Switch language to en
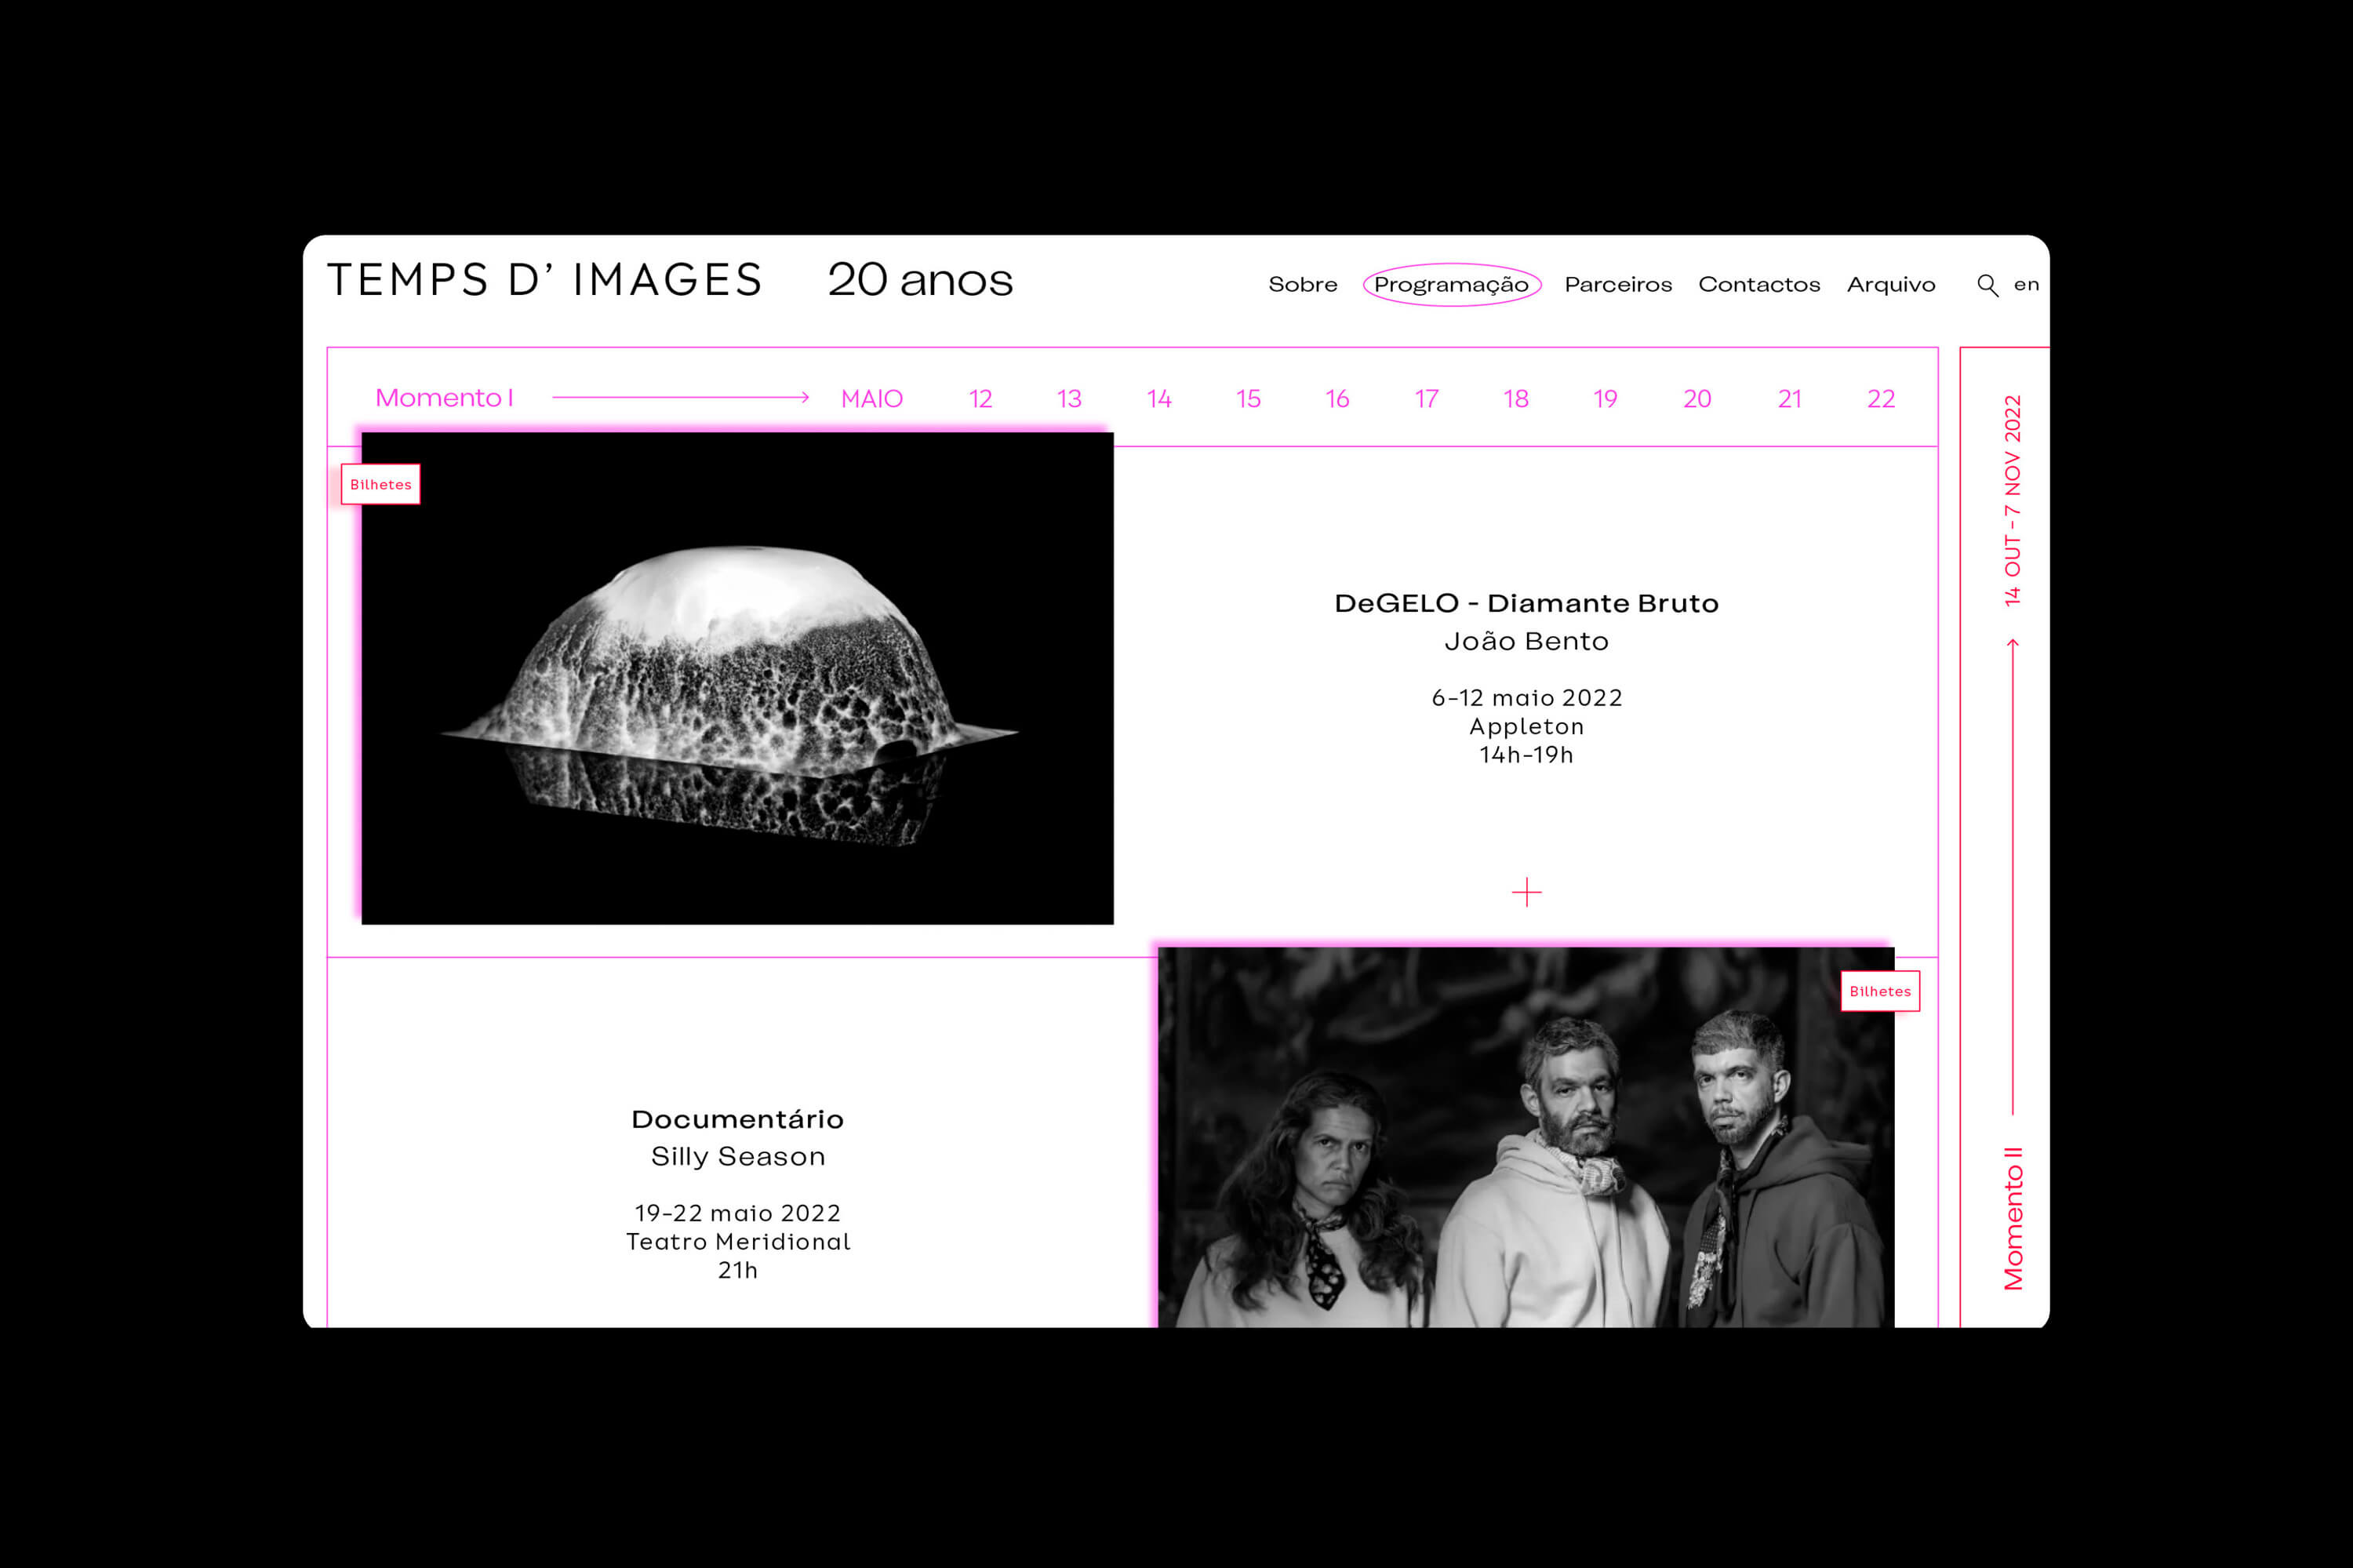 point(2026,285)
